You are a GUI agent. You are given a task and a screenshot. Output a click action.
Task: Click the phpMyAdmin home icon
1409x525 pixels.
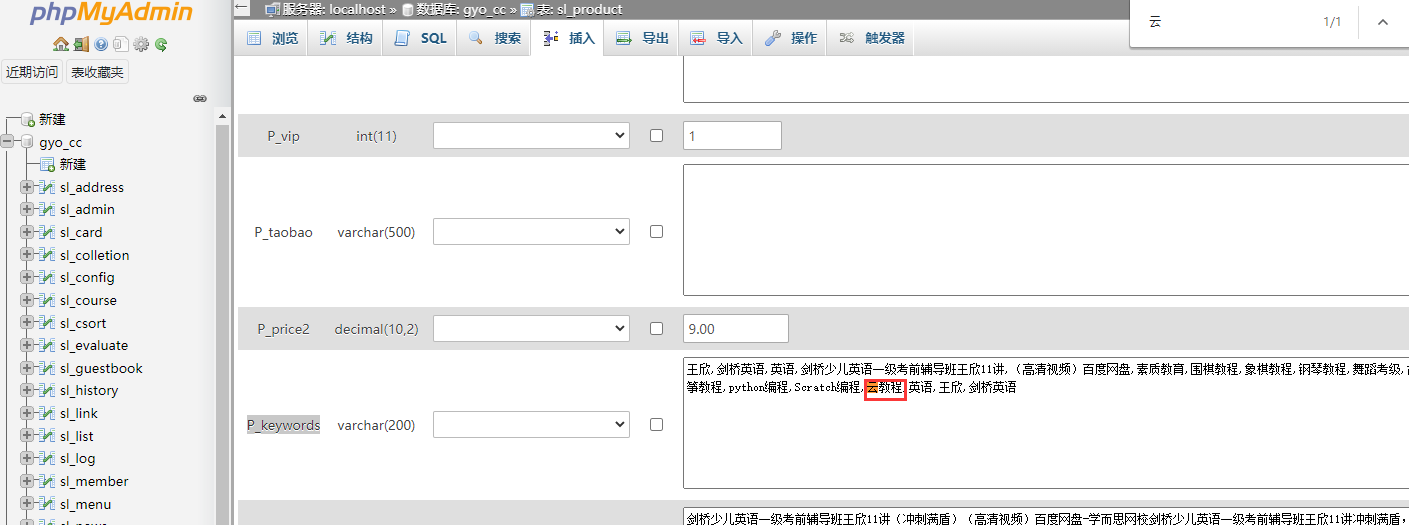pyautogui.click(x=61, y=44)
